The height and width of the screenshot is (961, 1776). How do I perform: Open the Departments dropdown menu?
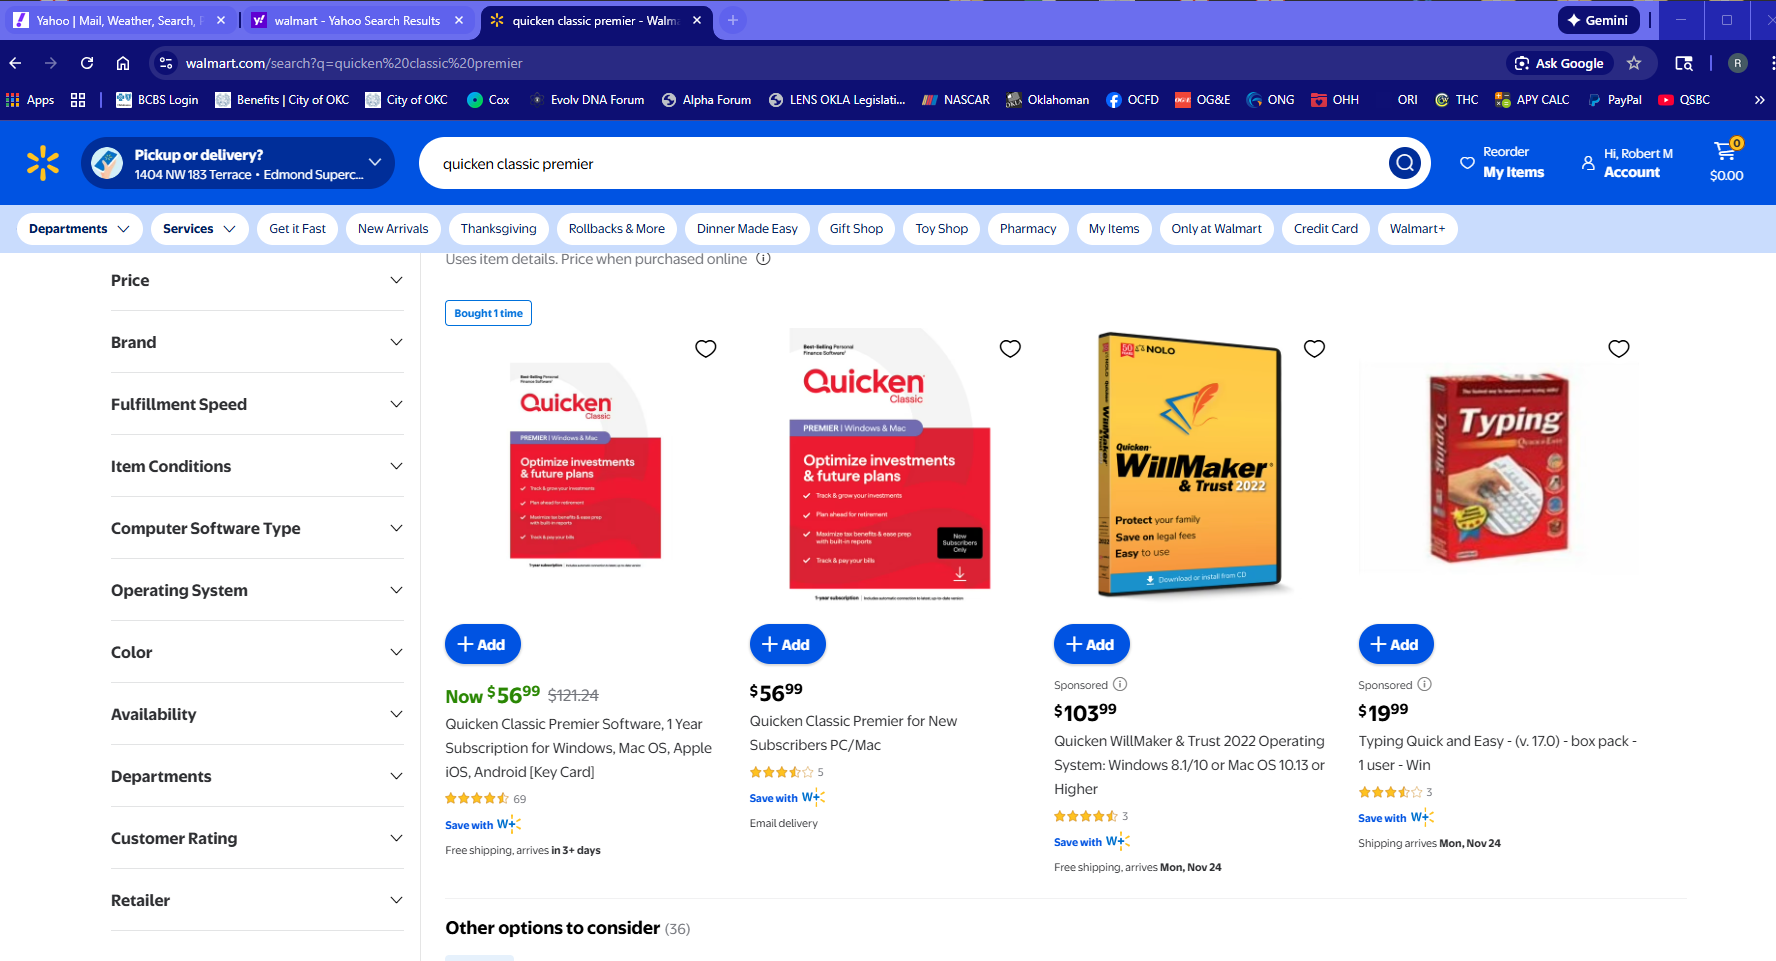tap(80, 229)
